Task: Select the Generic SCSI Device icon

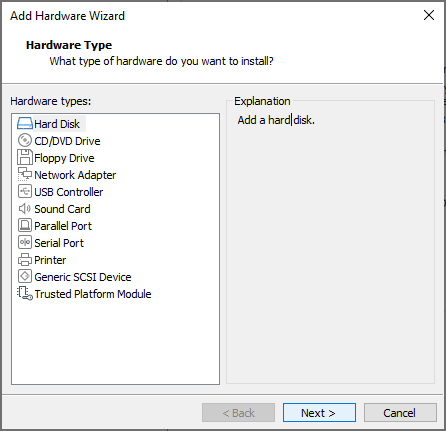Action: [25, 276]
